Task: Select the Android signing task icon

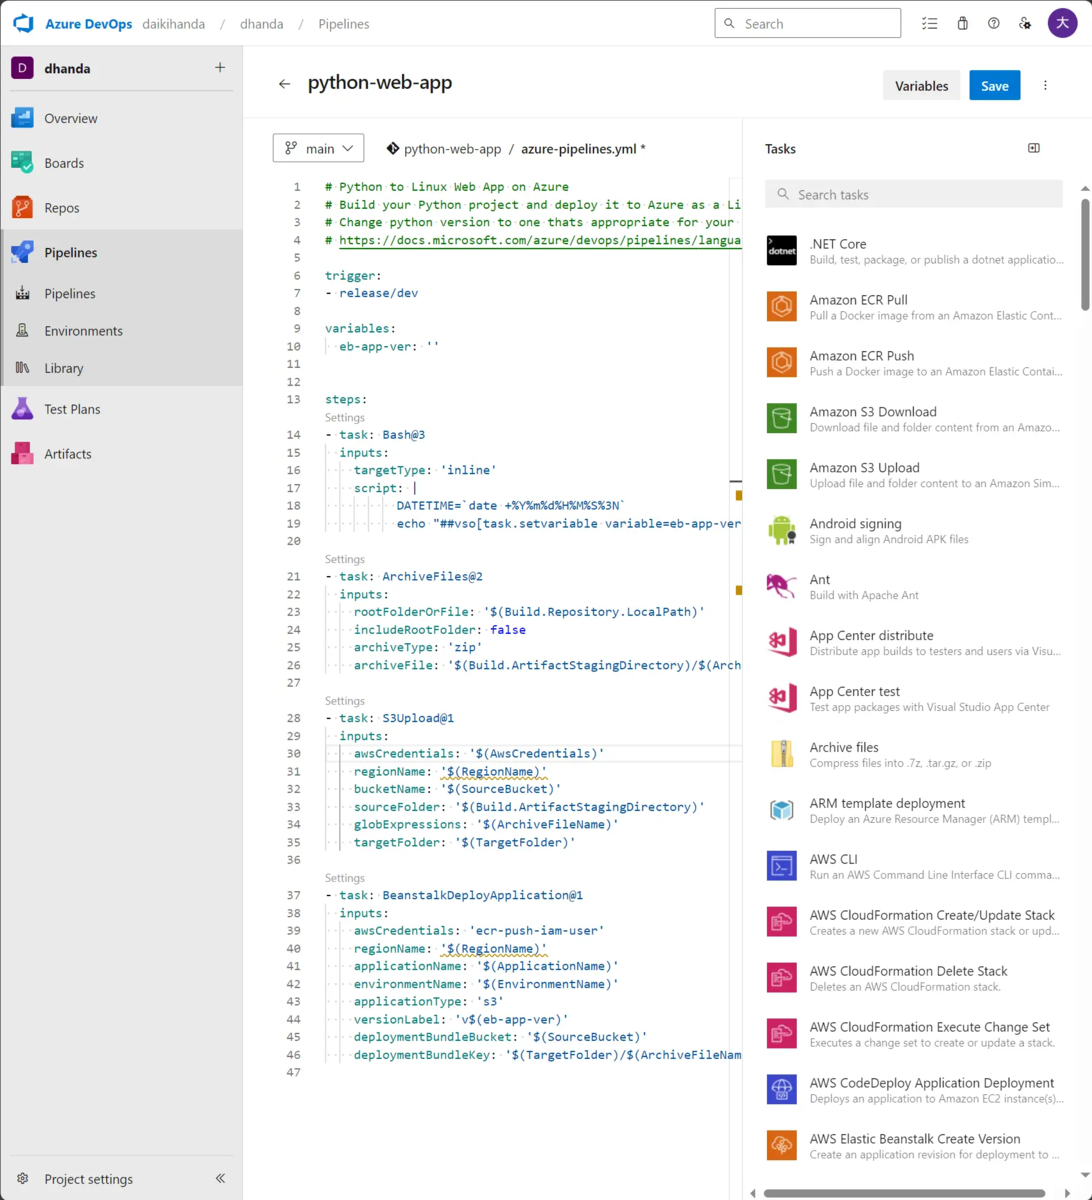Action: (x=781, y=531)
